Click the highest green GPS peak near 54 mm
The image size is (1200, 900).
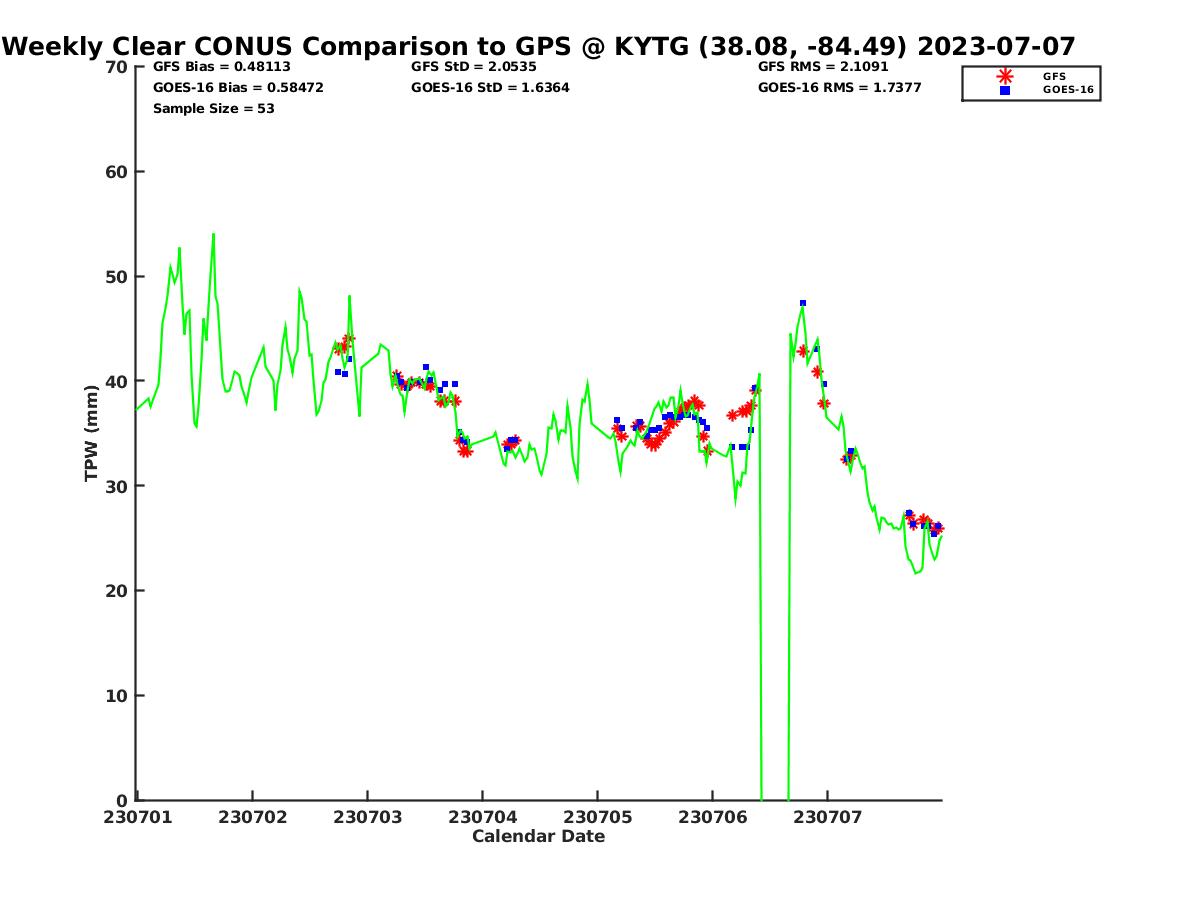pyautogui.click(x=213, y=235)
